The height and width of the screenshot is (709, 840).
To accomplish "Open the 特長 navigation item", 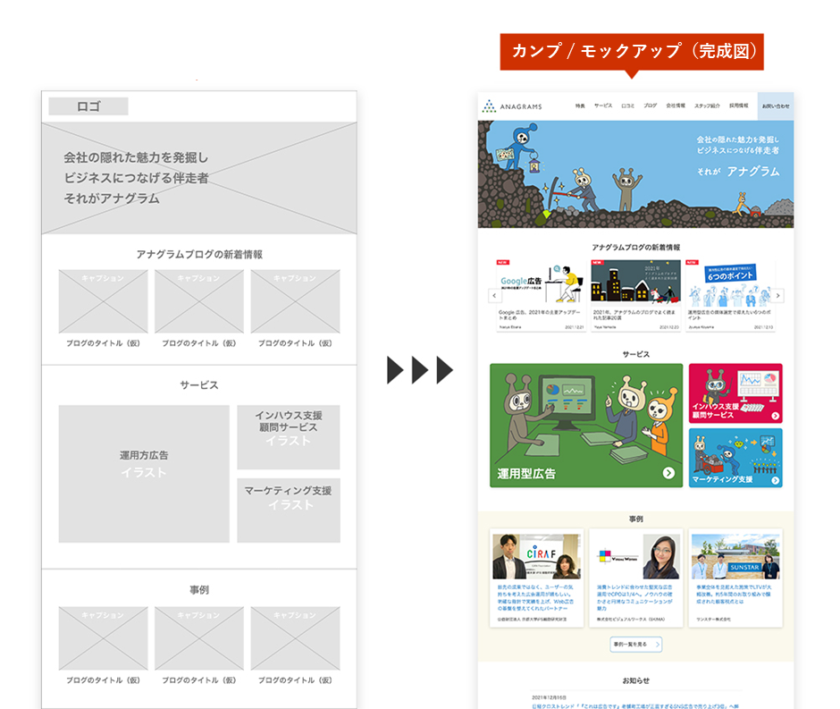I will (580, 105).
